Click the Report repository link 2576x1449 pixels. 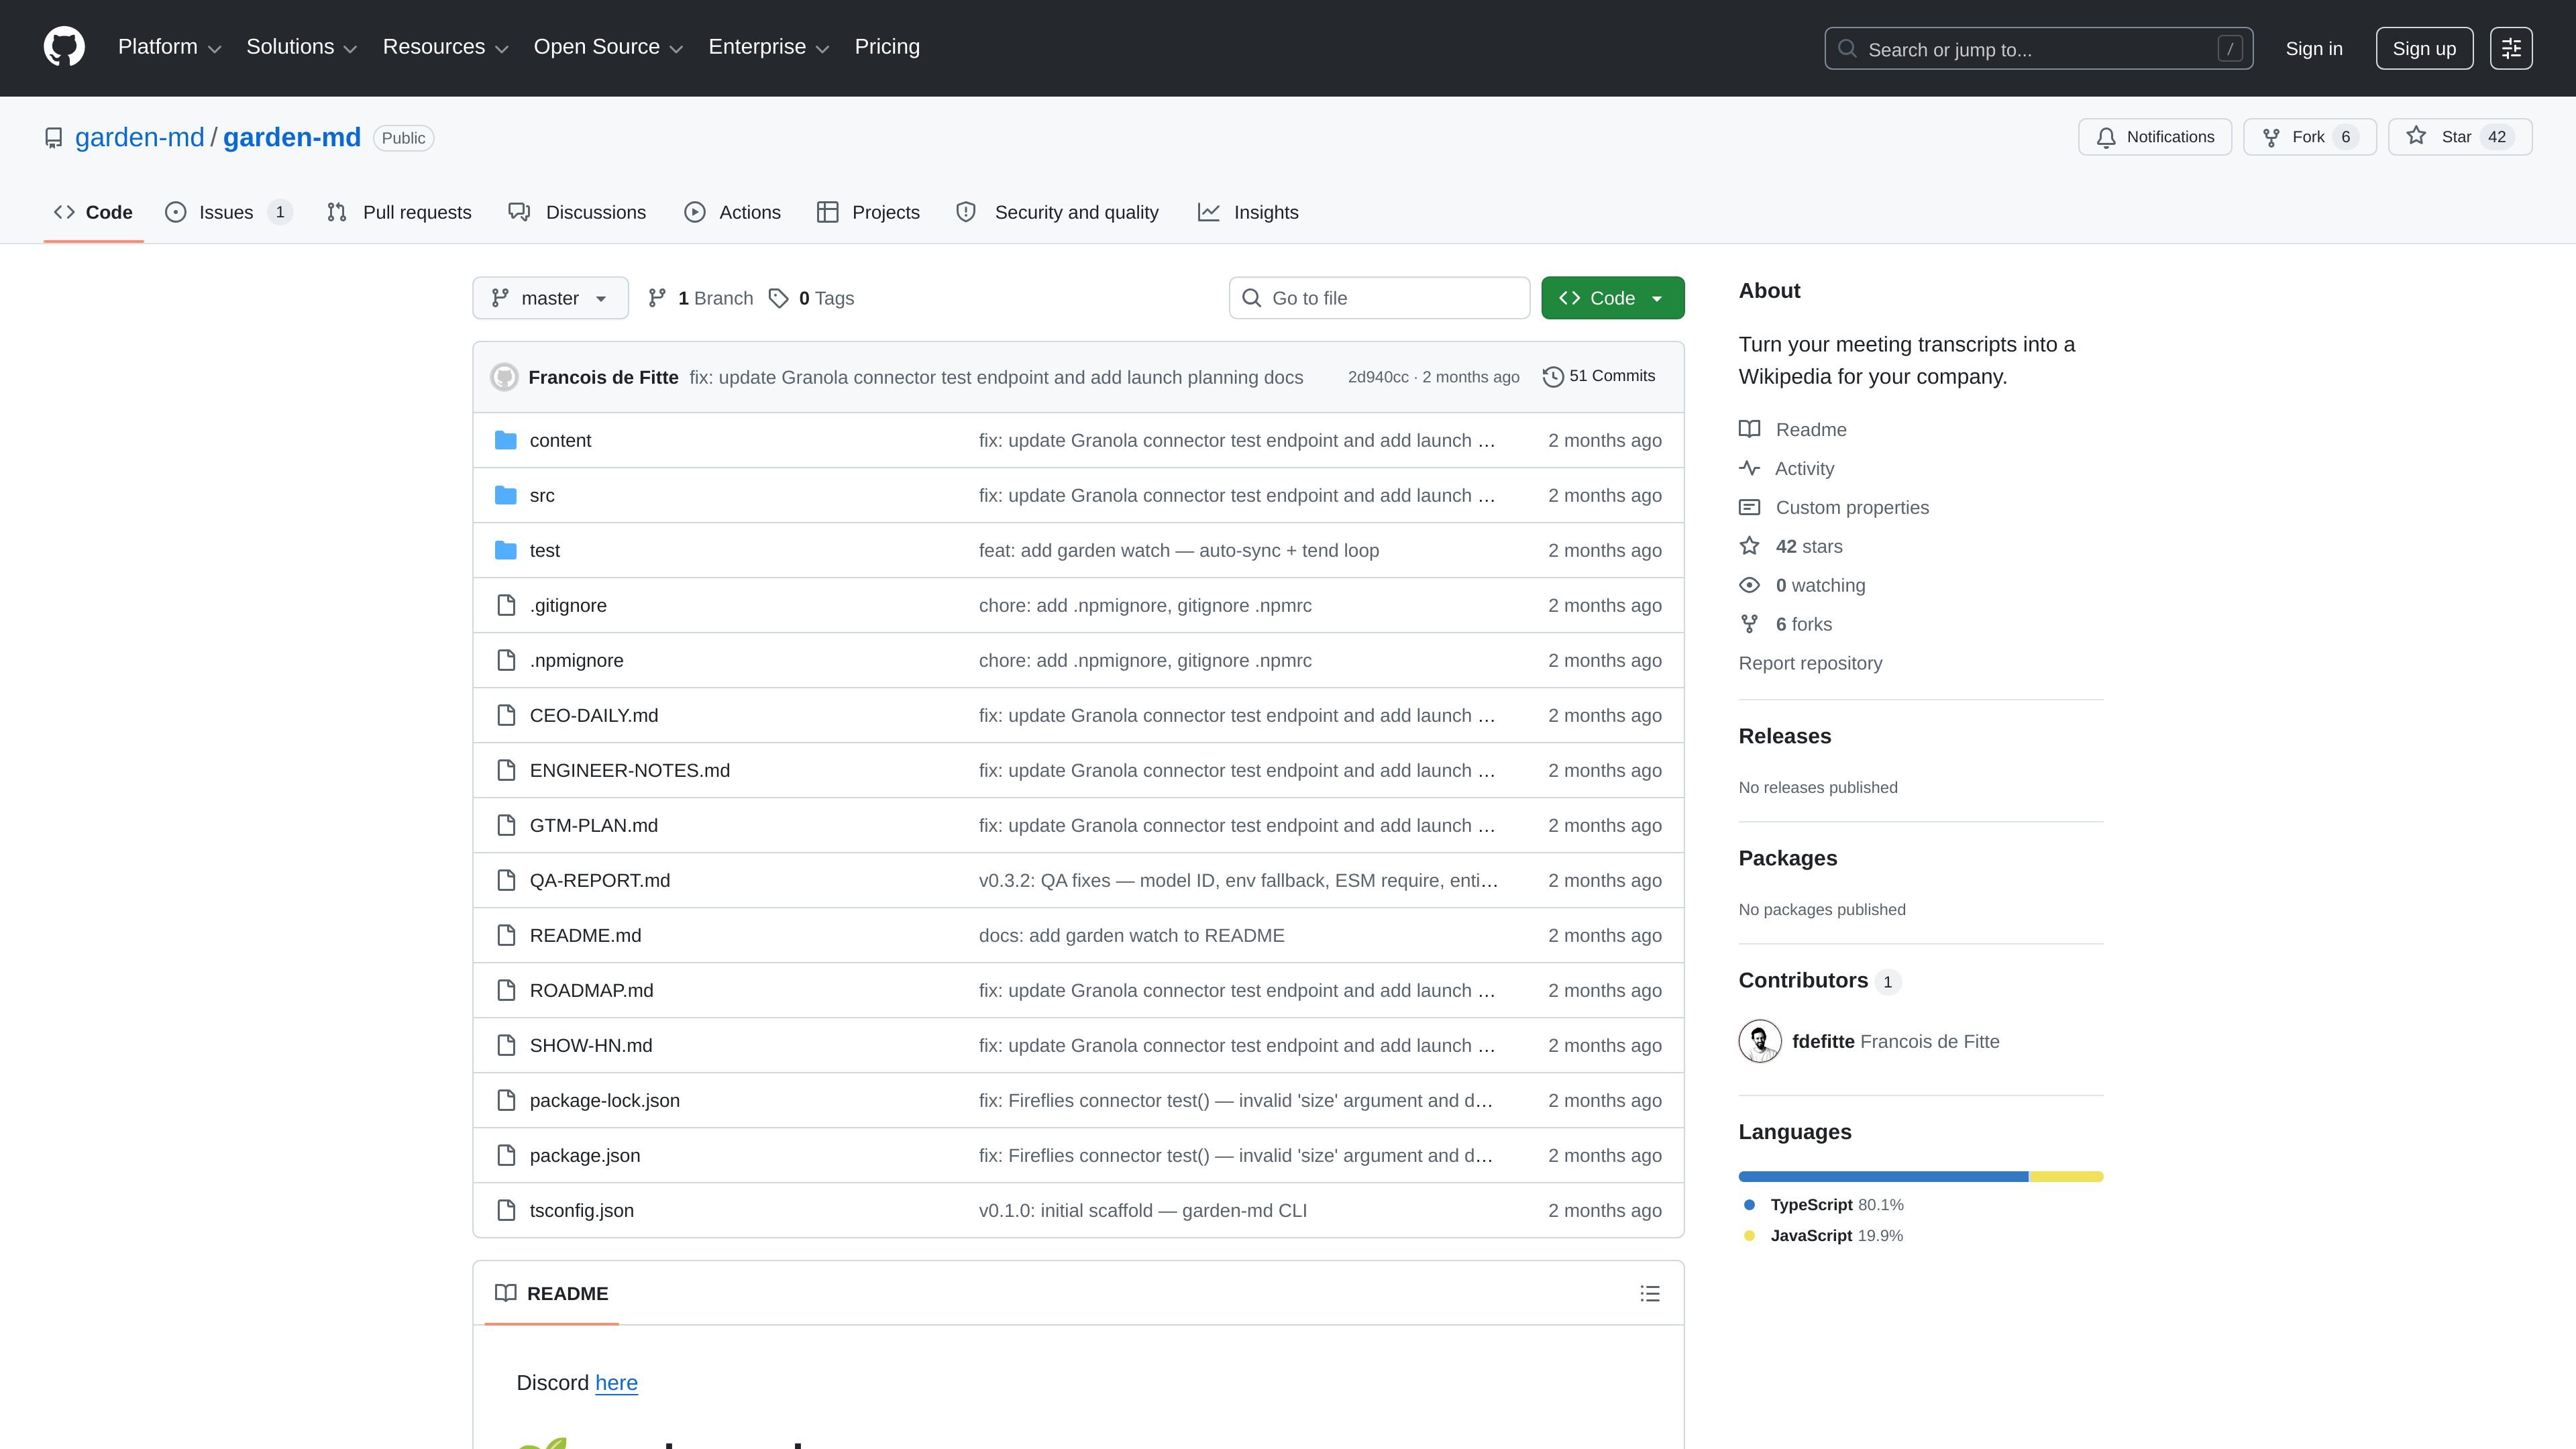1810,663
